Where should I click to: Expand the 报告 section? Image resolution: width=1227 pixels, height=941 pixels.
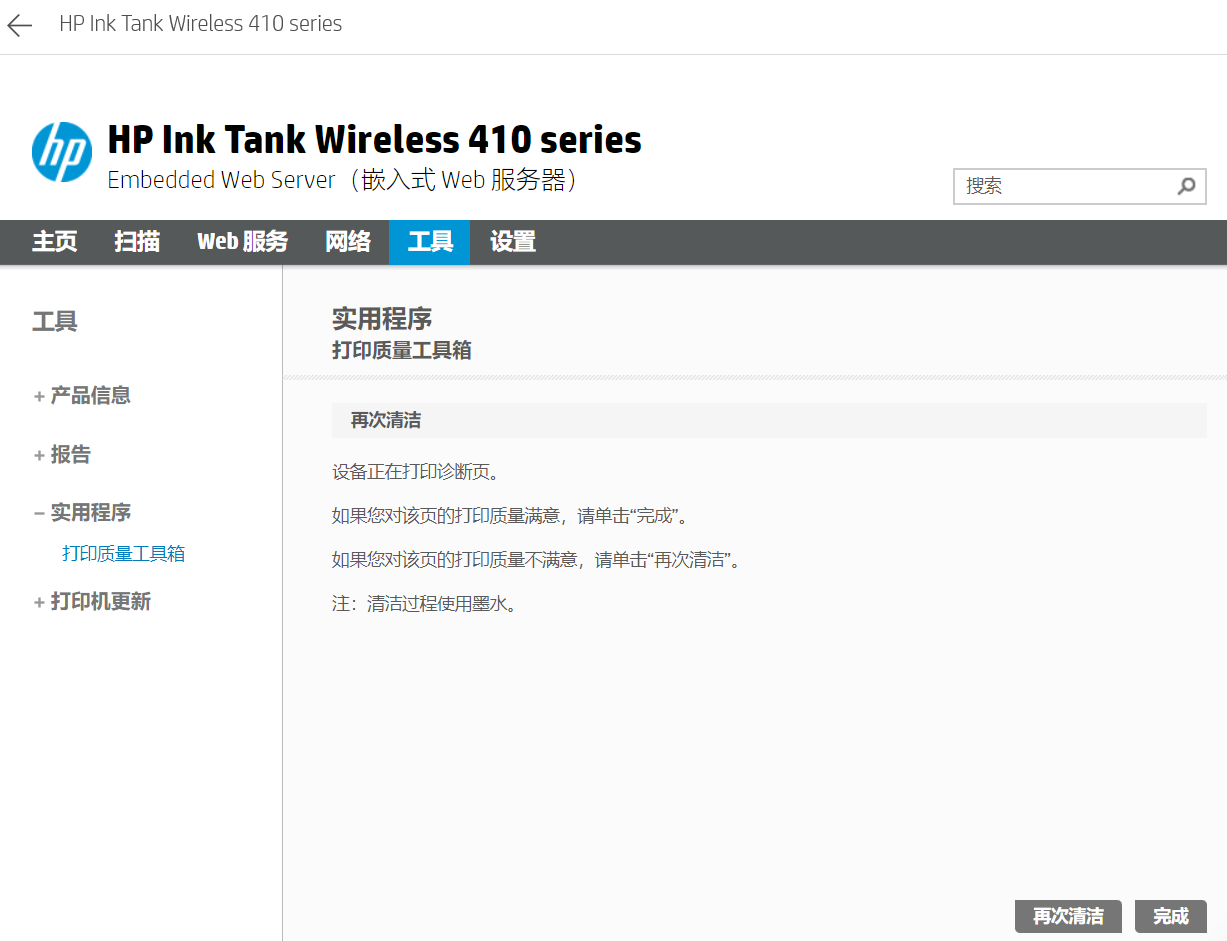pyautogui.click(x=71, y=454)
